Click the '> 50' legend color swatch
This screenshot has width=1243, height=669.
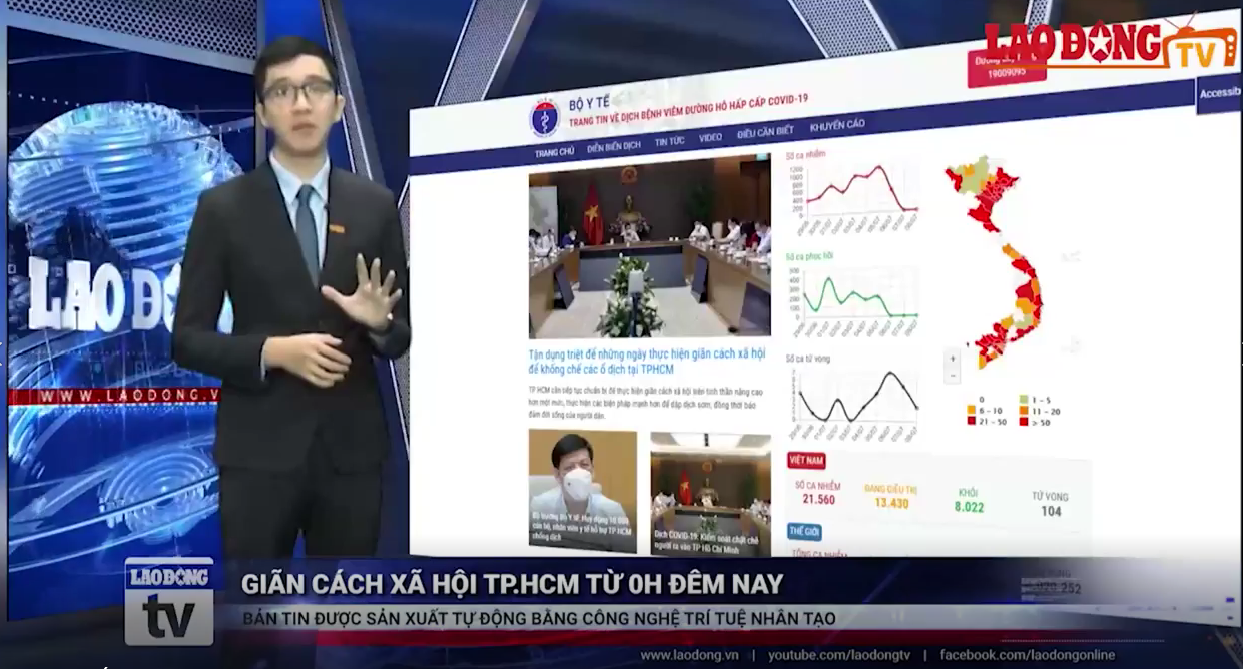click(1024, 421)
